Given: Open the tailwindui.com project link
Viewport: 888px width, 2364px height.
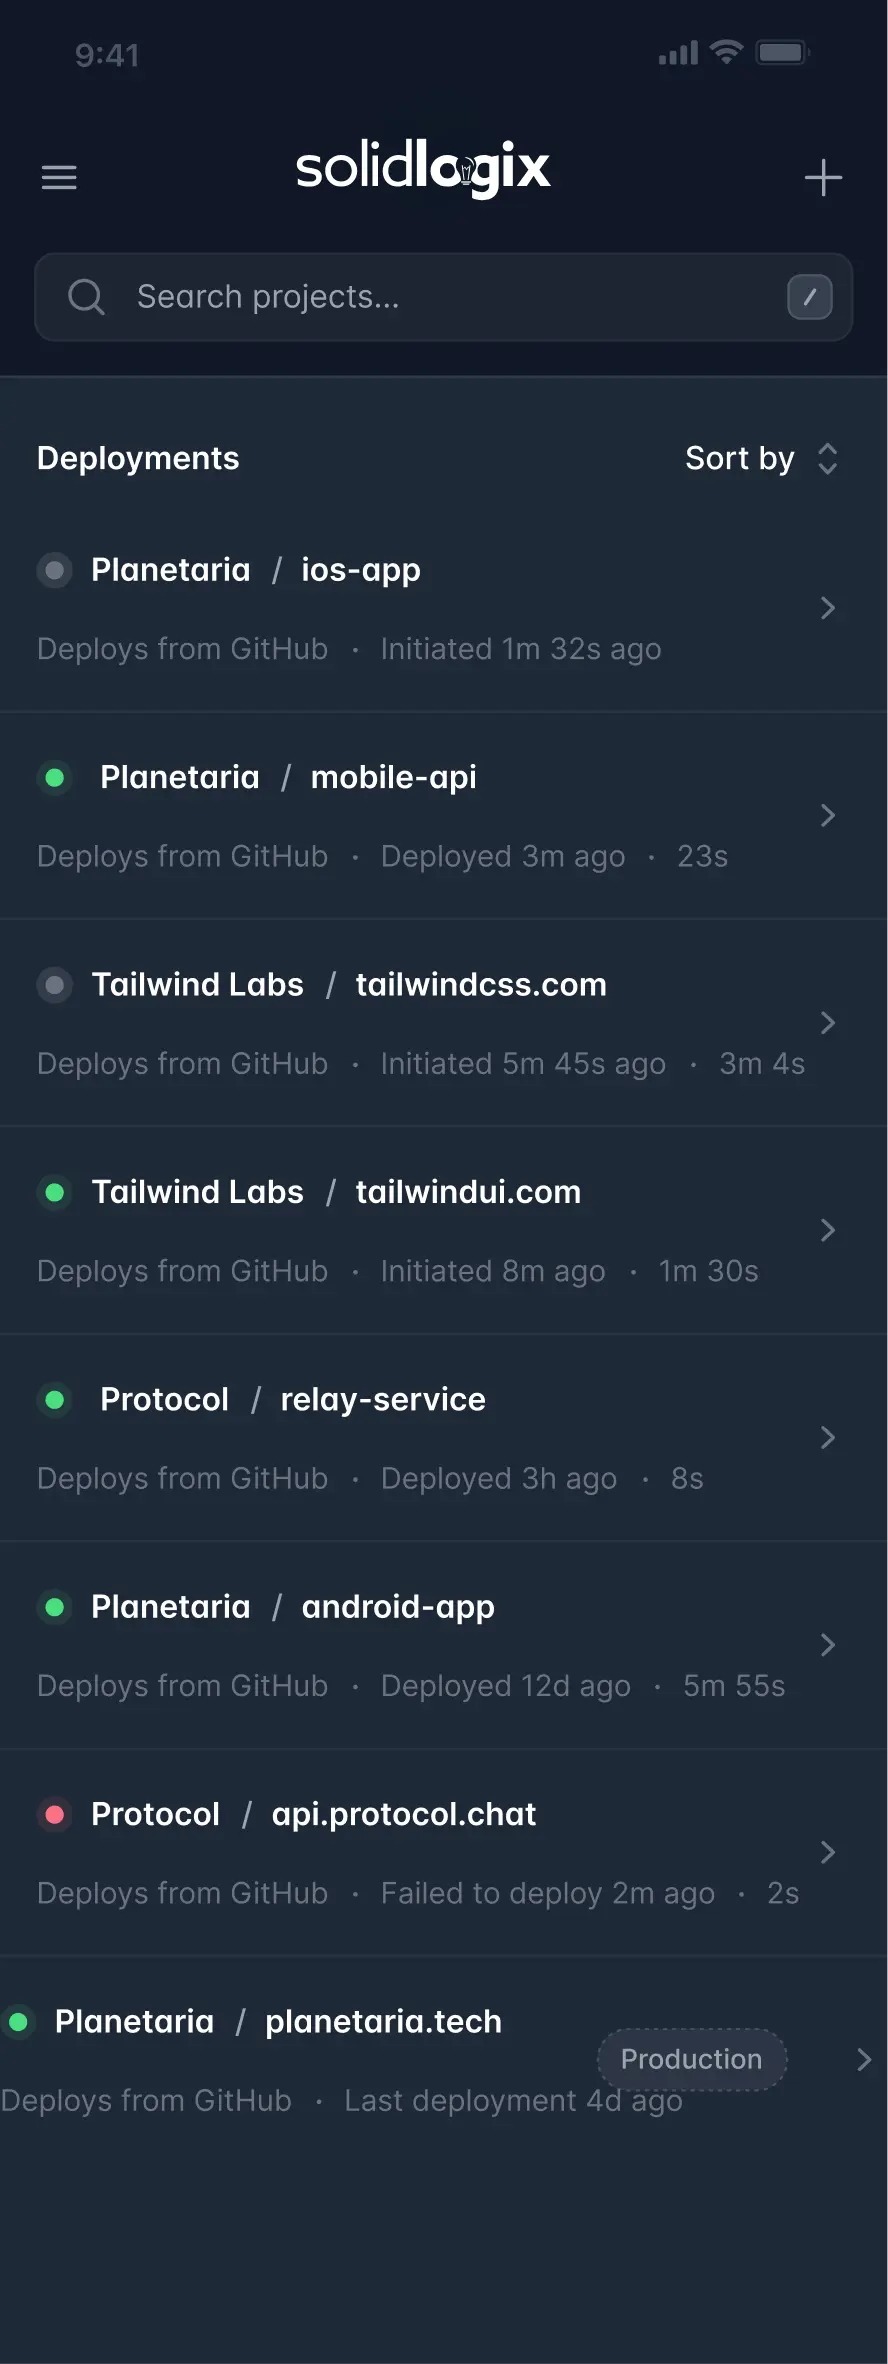Looking at the screenshot, I should (468, 1192).
